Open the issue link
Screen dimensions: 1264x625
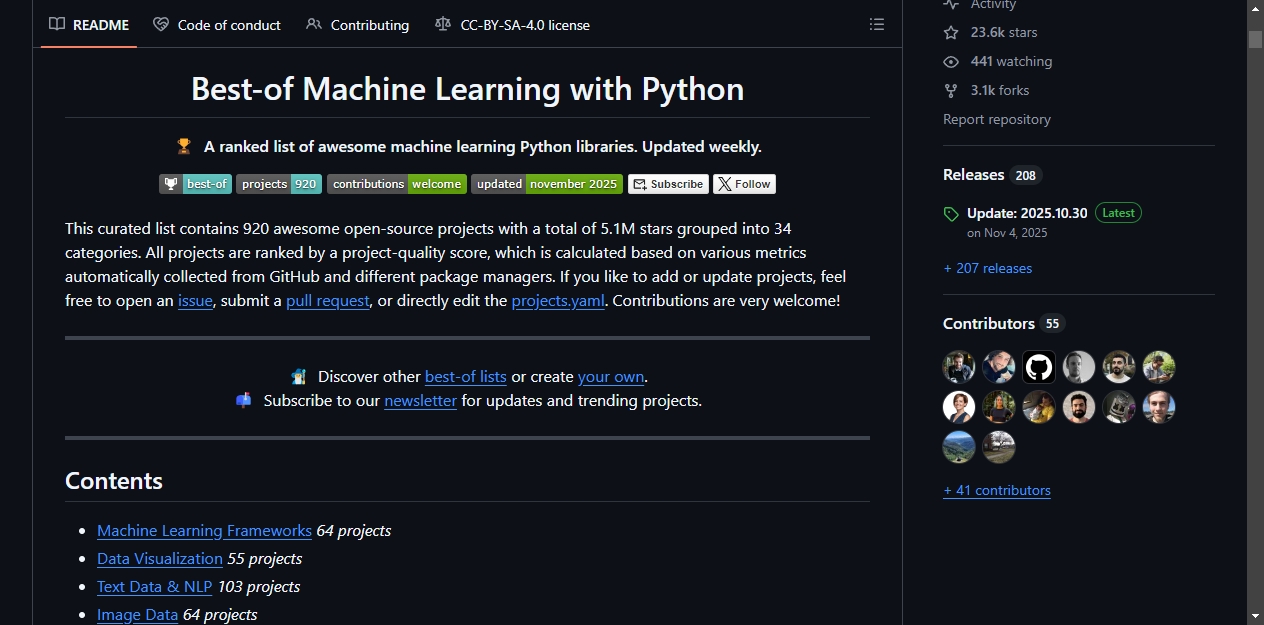pos(195,300)
